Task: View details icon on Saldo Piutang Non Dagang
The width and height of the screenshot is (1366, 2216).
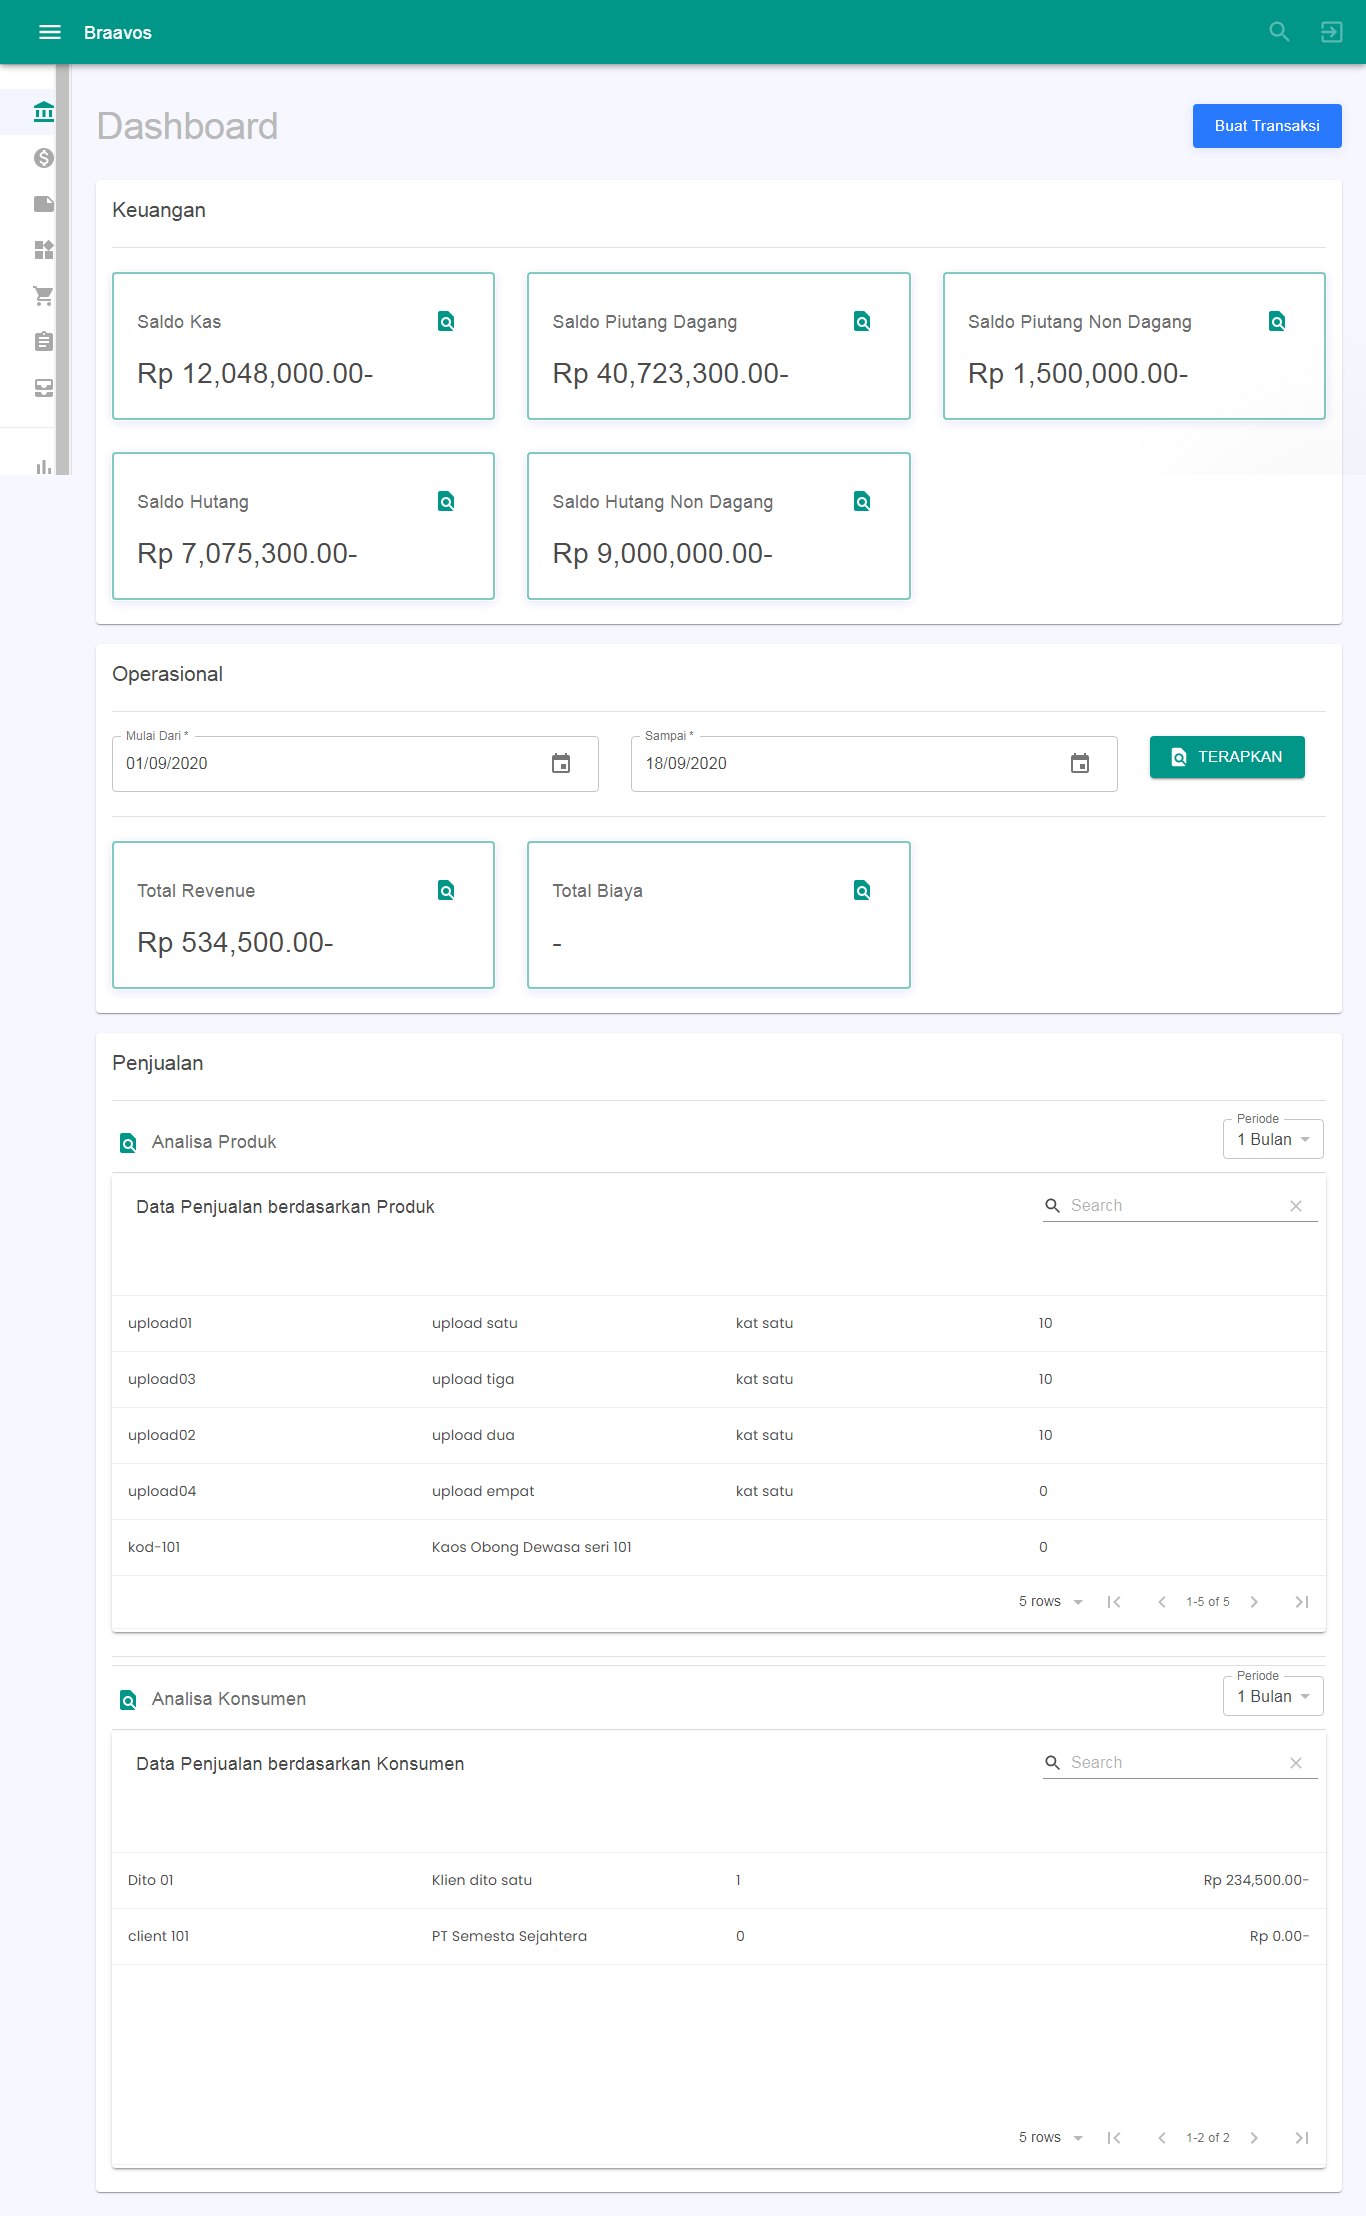Action: pos(1277,321)
